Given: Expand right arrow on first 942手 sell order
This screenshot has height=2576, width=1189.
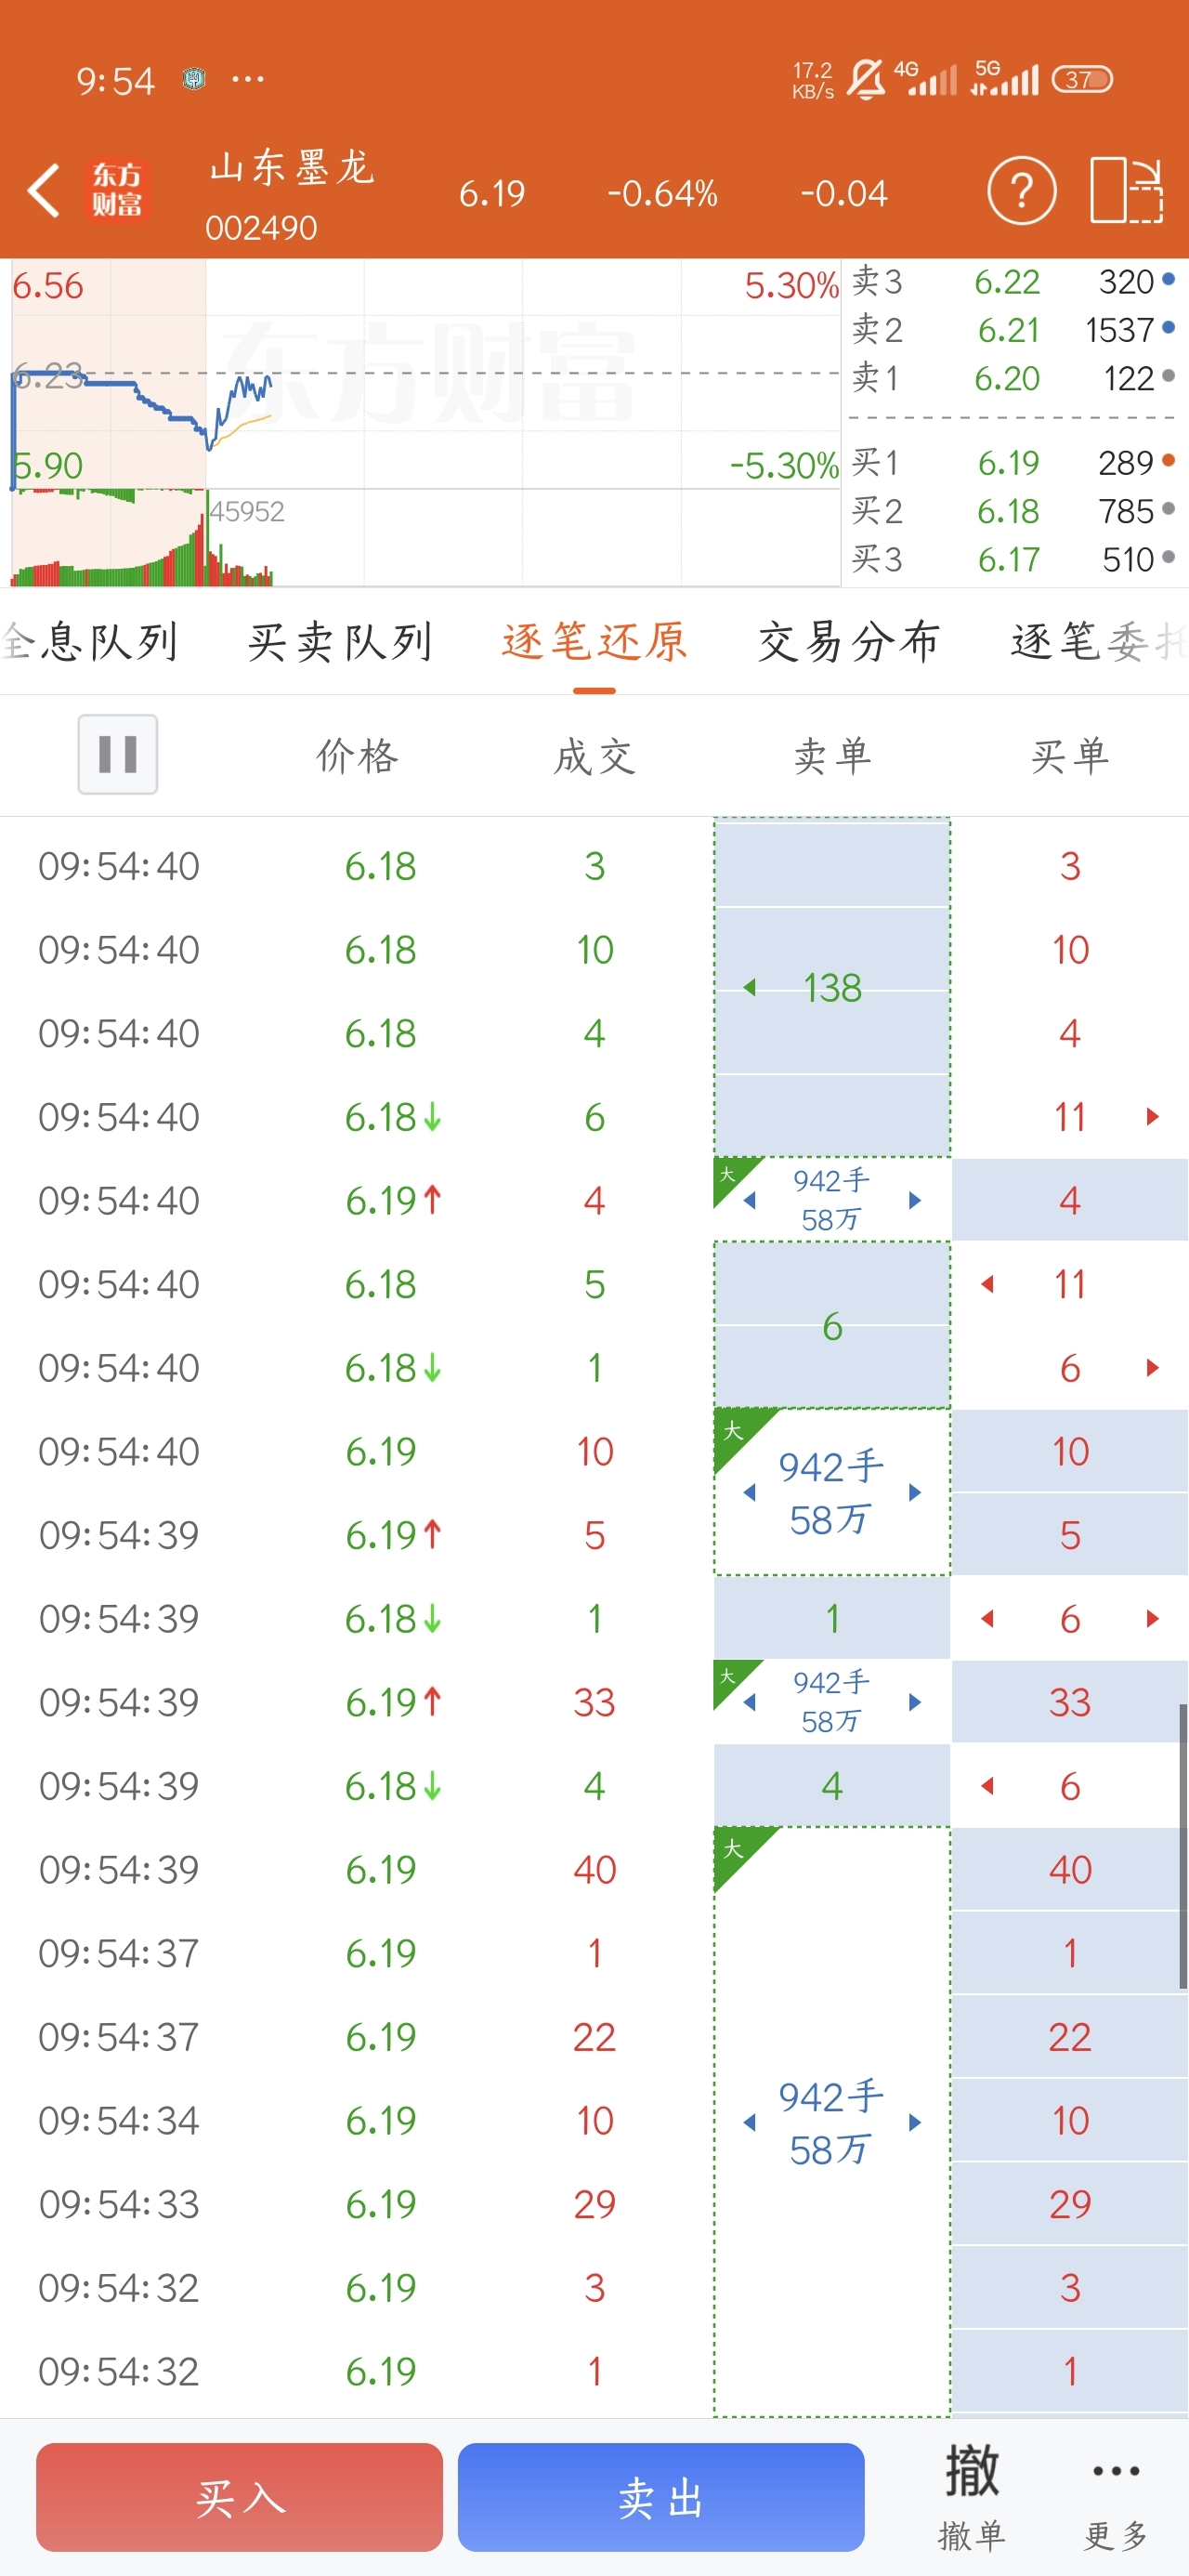Looking at the screenshot, I should point(914,1200).
